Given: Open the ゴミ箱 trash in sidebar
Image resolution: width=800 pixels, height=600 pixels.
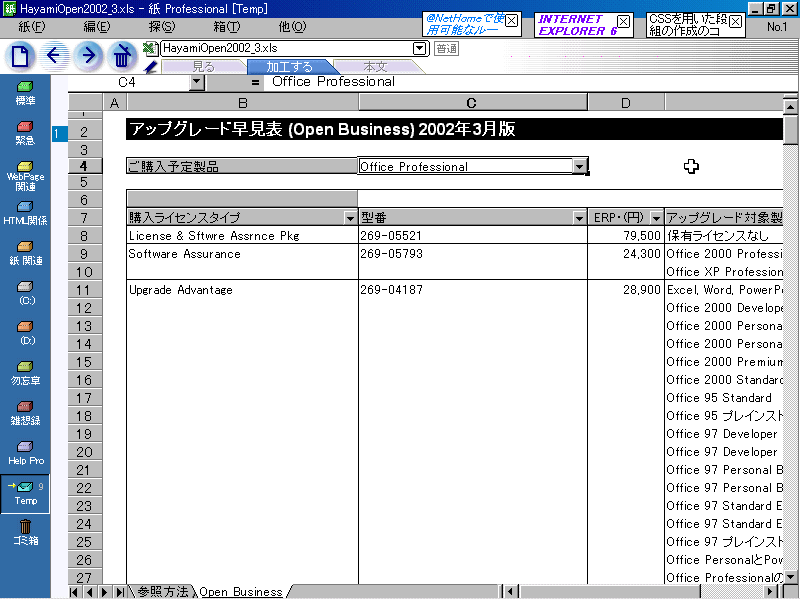Looking at the screenshot, I should pyautogui.click(x=25, y=532).
